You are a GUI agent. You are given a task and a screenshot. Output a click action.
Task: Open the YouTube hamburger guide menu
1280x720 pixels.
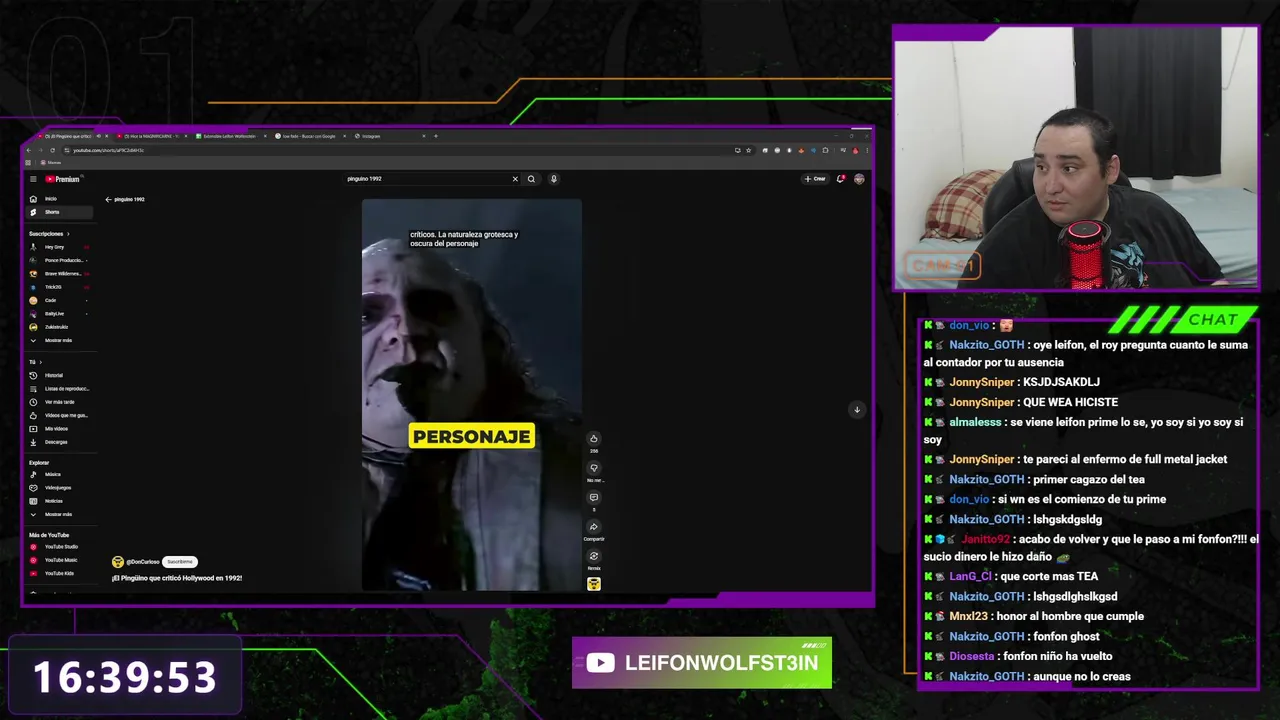pyautogui.click(x=33, y=179)
